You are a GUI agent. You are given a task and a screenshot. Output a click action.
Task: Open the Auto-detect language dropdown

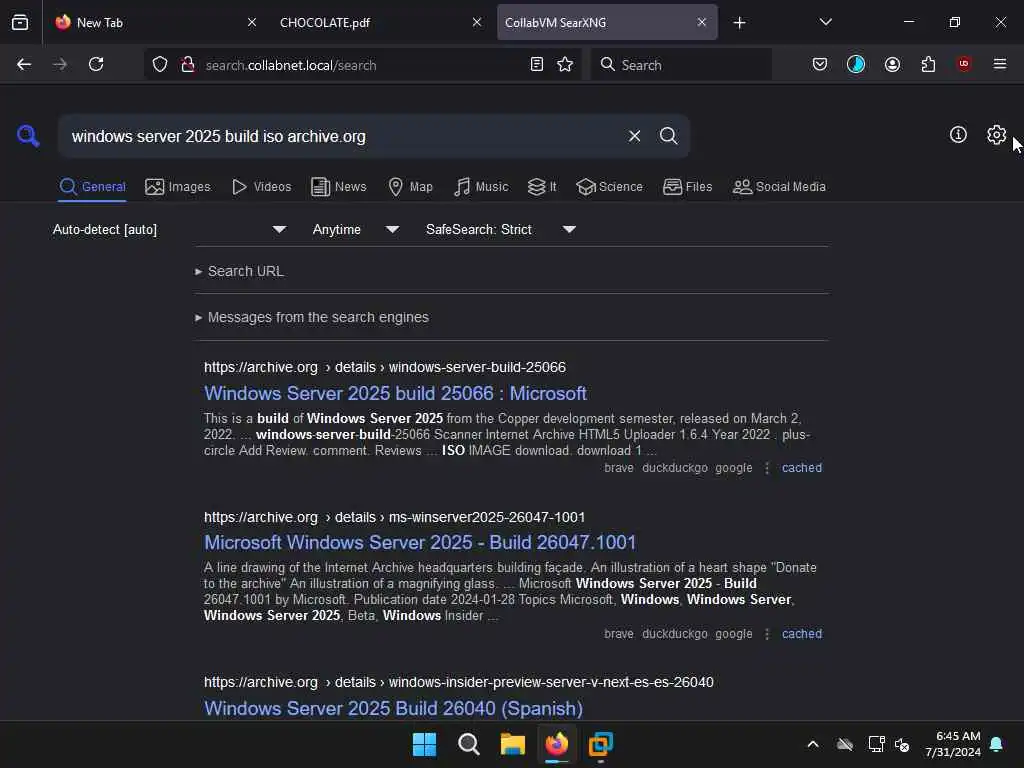pyautogui.click(x=169, y=229)
